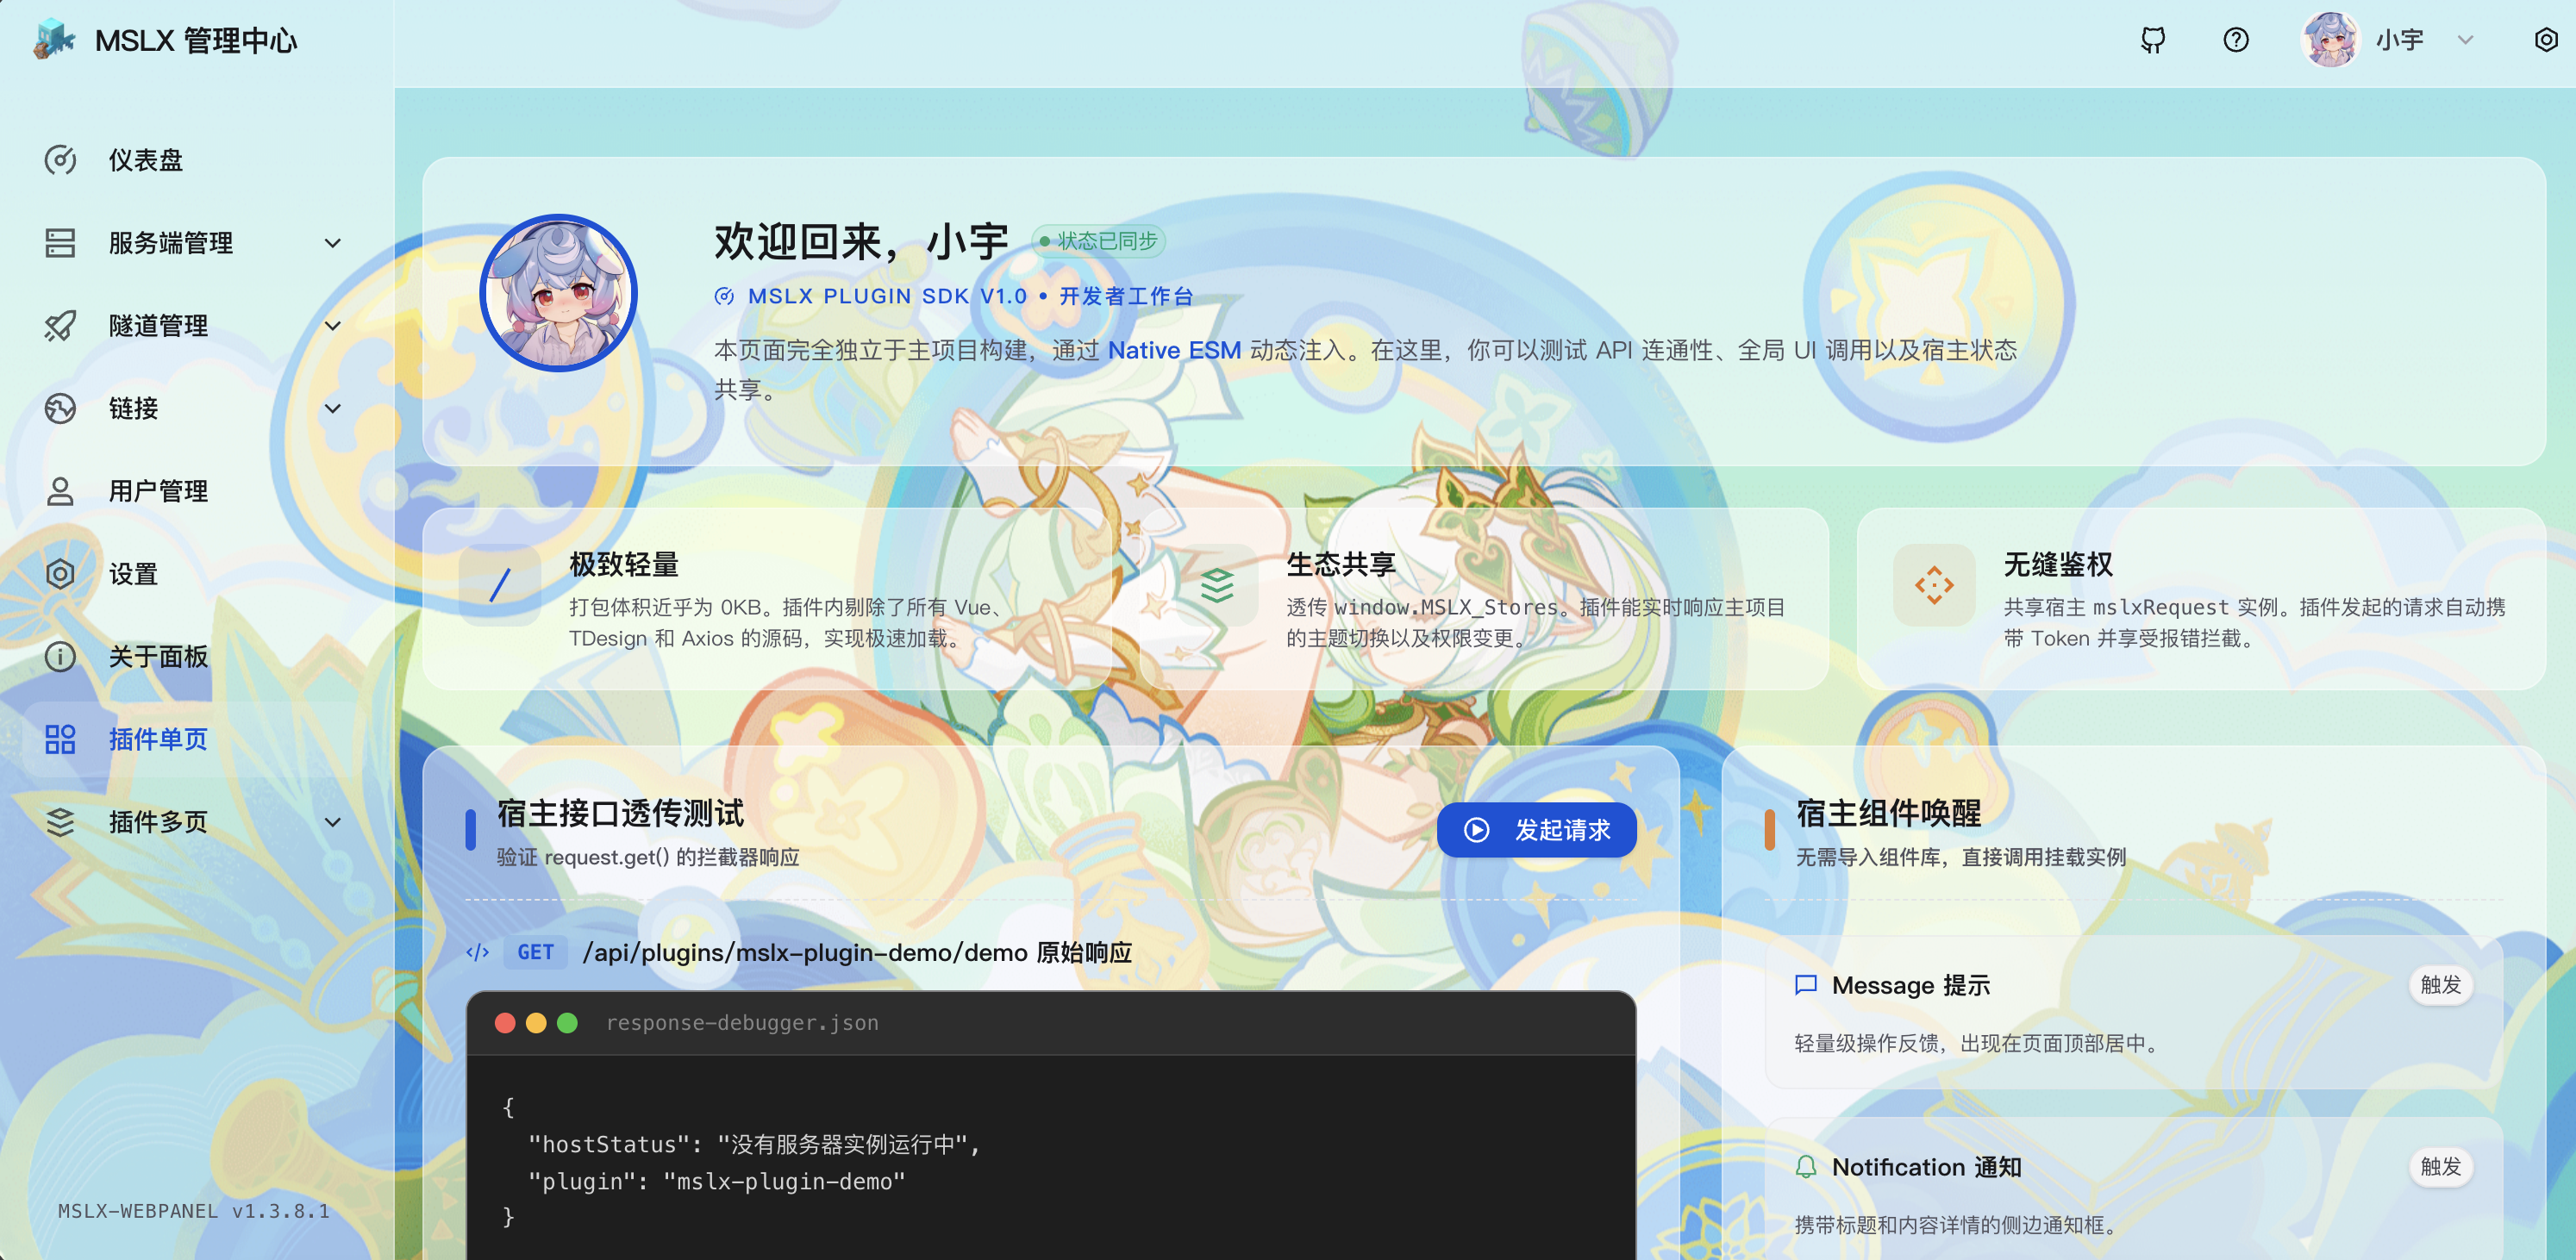Select the 插件单页 menu item
Viewport: 2576px width, 1260px height.
pyautogui.click(x=196, y=740)
